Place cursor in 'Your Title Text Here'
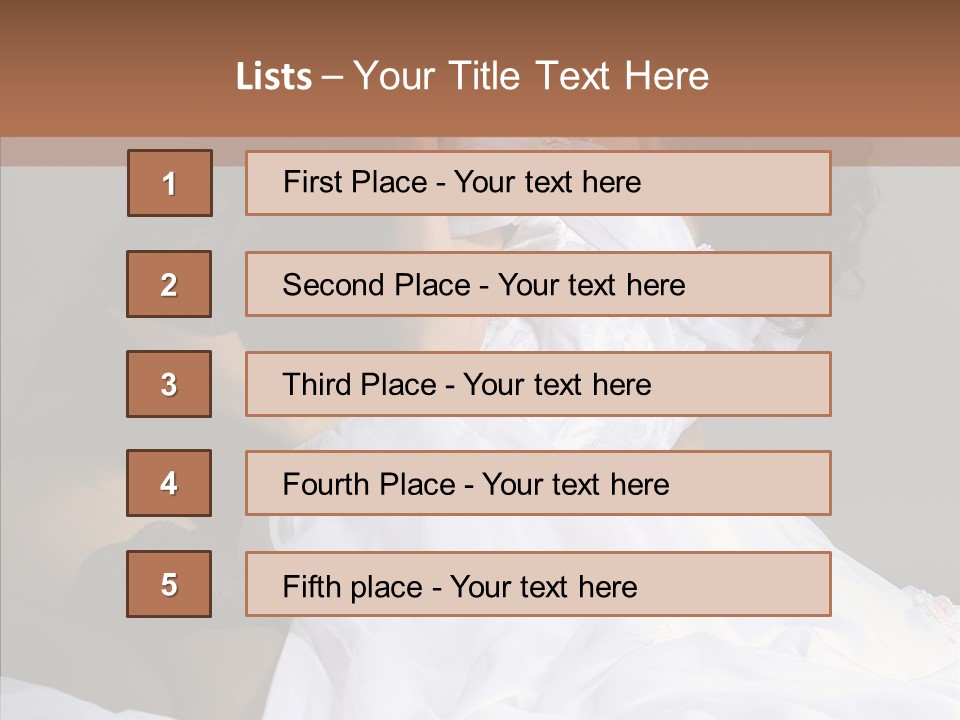Image resolution: width=960 pixels, height=720 pixels. tap(531, 77)
